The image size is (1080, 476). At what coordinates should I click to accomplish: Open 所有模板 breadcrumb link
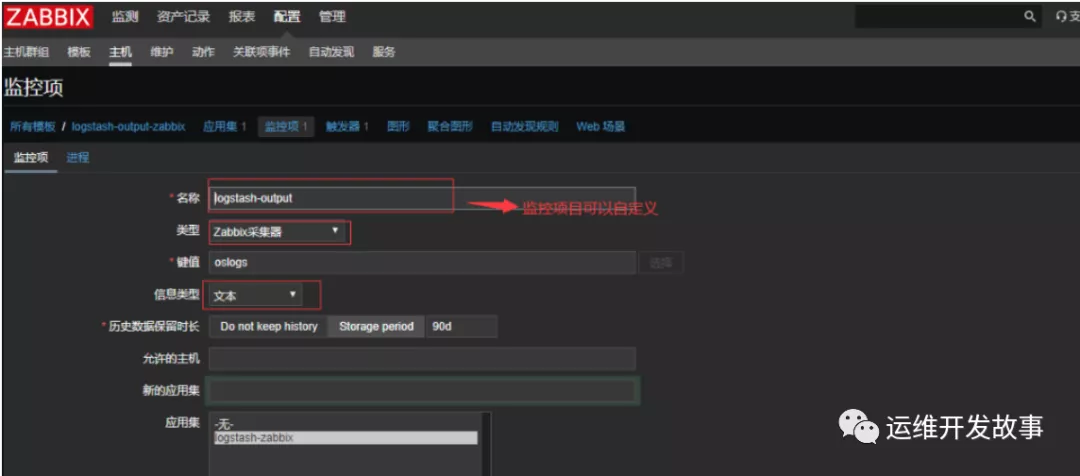[x=32, y=127]
